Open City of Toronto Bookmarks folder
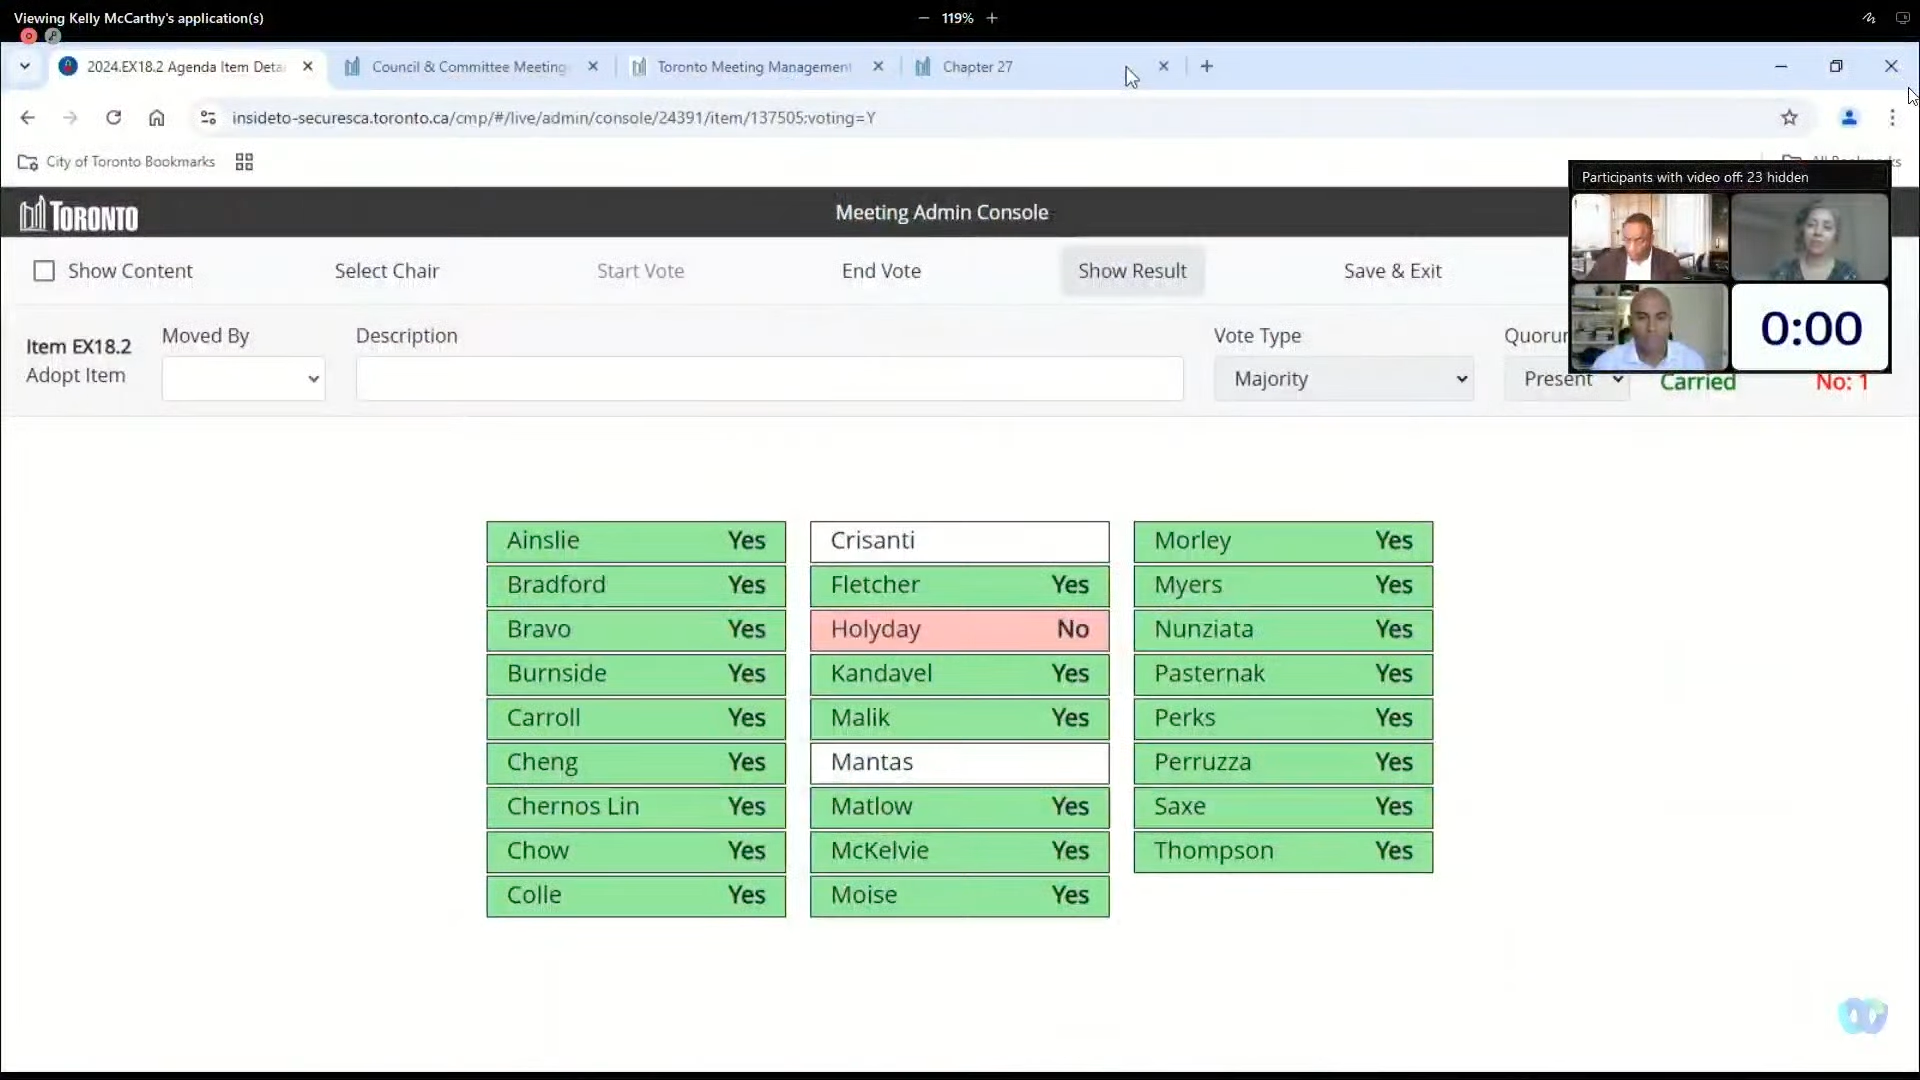The width and height of the screenshot is (1920, 1080). (117, 162)
